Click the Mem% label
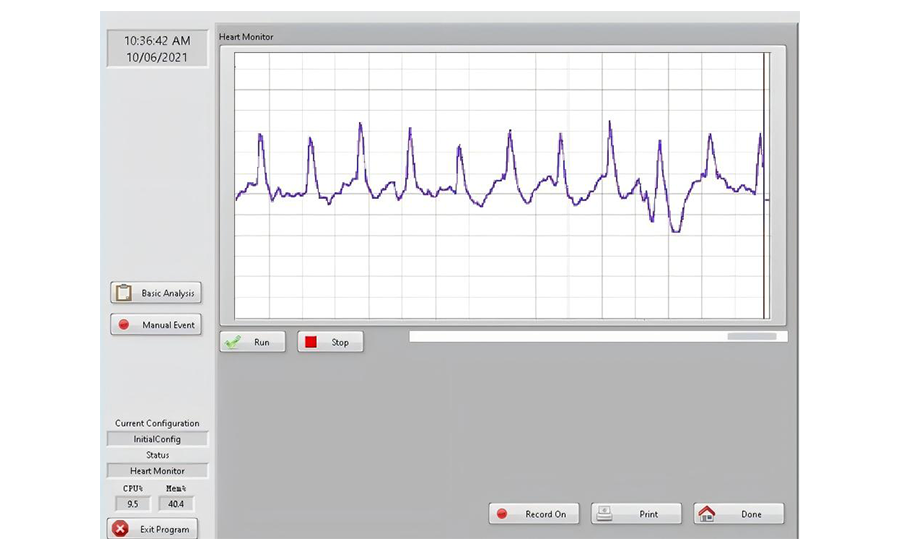 [x=176, y=489]
